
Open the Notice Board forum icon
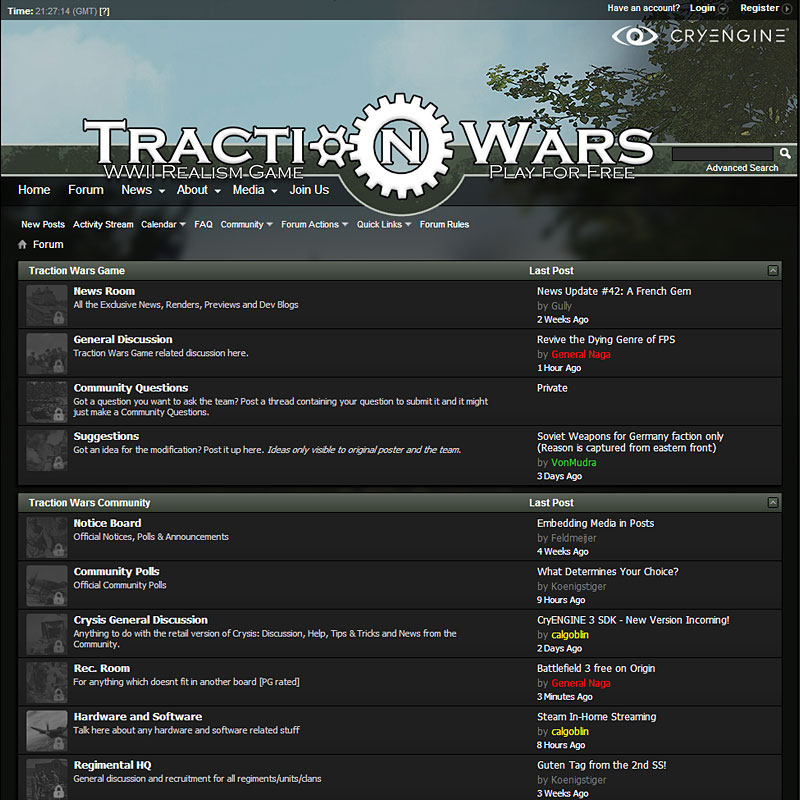47,537
